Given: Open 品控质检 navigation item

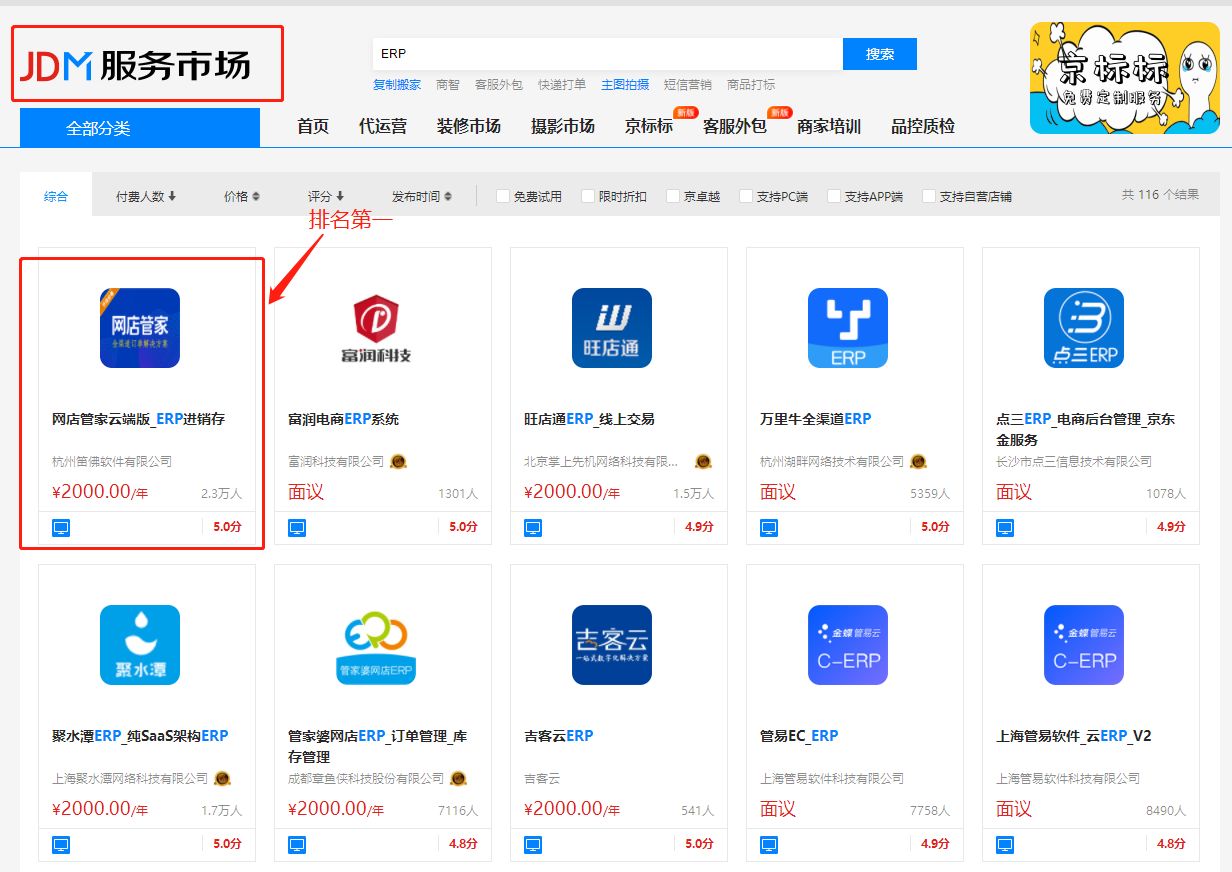Looking at the screenshot, I should [x=923, y=126].
